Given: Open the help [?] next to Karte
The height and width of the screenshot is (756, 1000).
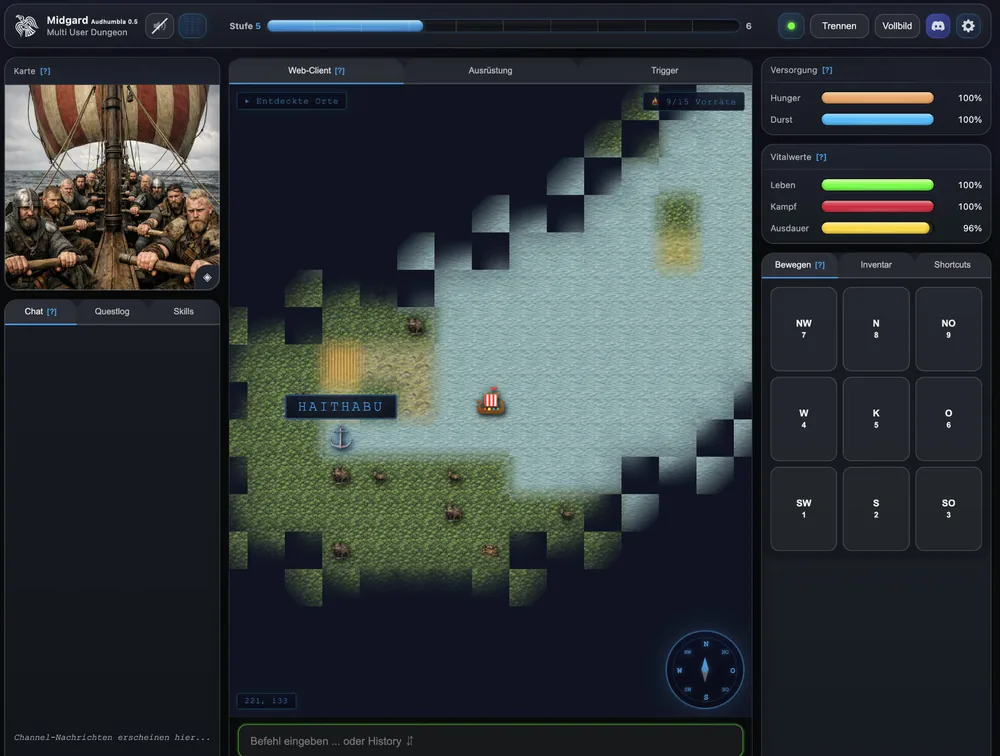Looking at the screenshot, I should 45,71.
